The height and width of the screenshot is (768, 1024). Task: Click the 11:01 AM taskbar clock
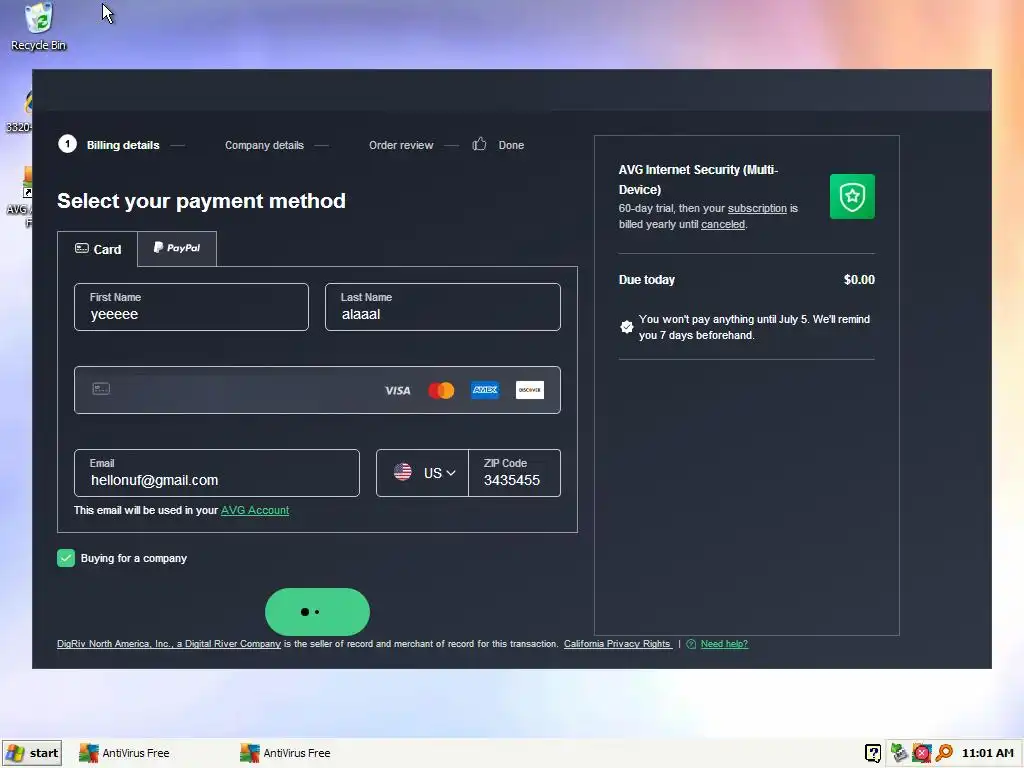point(987,753)
